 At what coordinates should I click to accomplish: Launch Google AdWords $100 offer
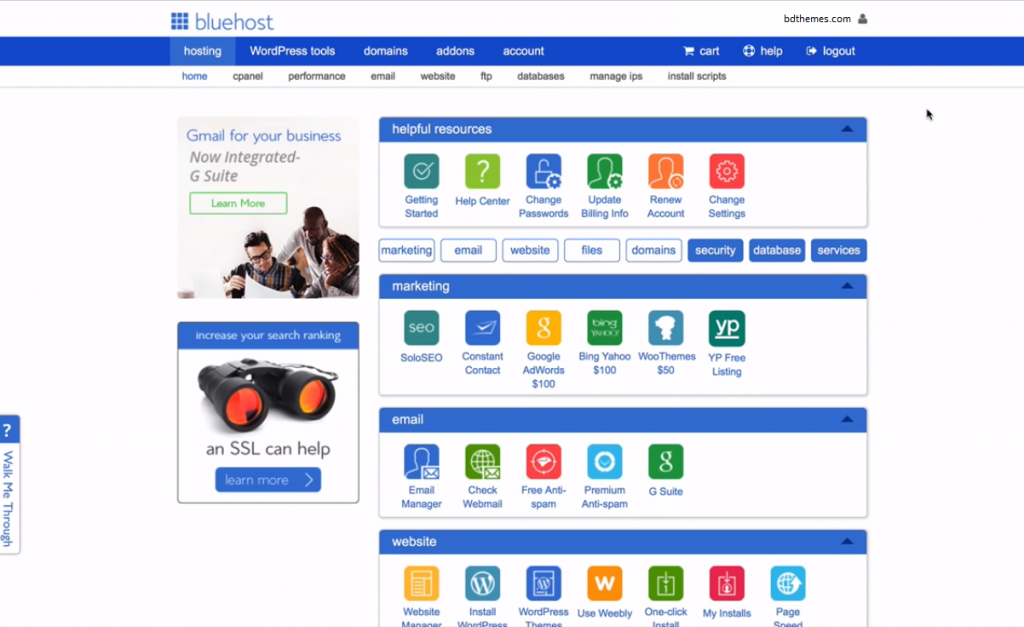click(543, 329)
